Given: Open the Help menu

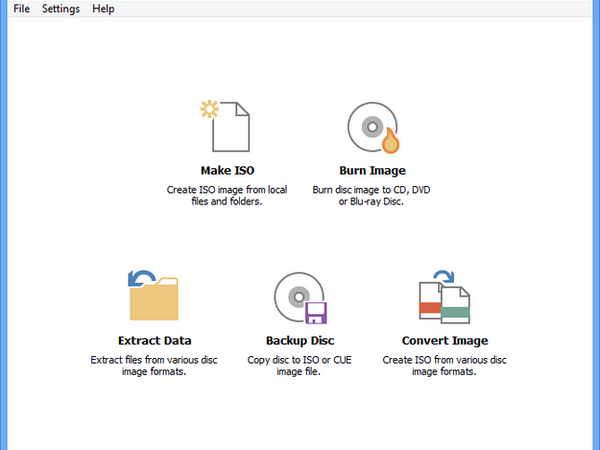Looking at the screenshot, I should pos(103,8).
